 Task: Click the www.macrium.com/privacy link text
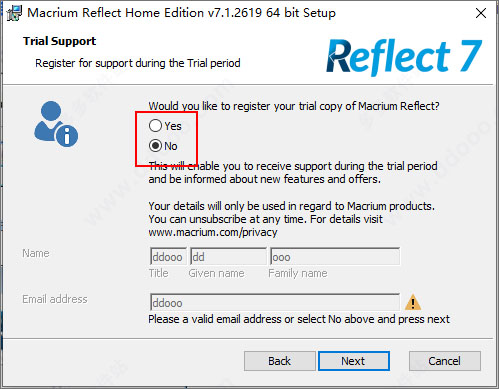tap(213, 232)
